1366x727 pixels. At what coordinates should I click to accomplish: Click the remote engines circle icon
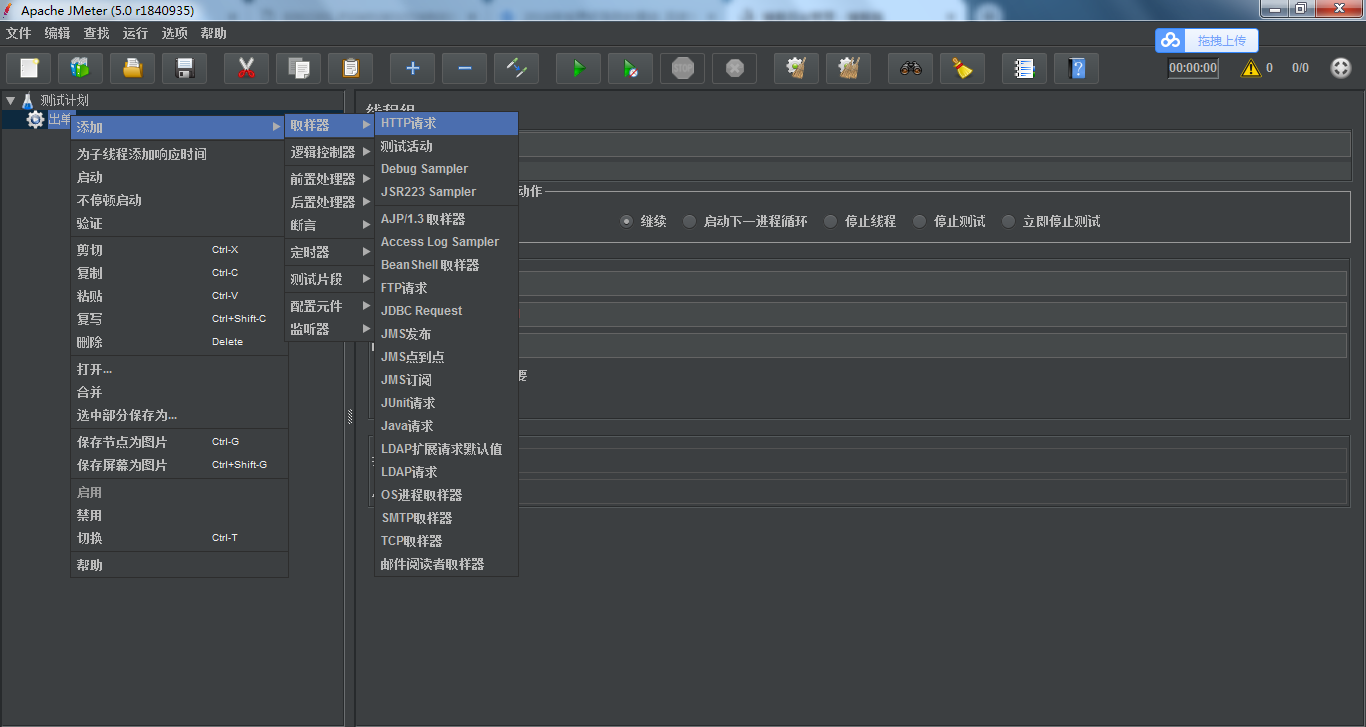(x=1341, y=68)
